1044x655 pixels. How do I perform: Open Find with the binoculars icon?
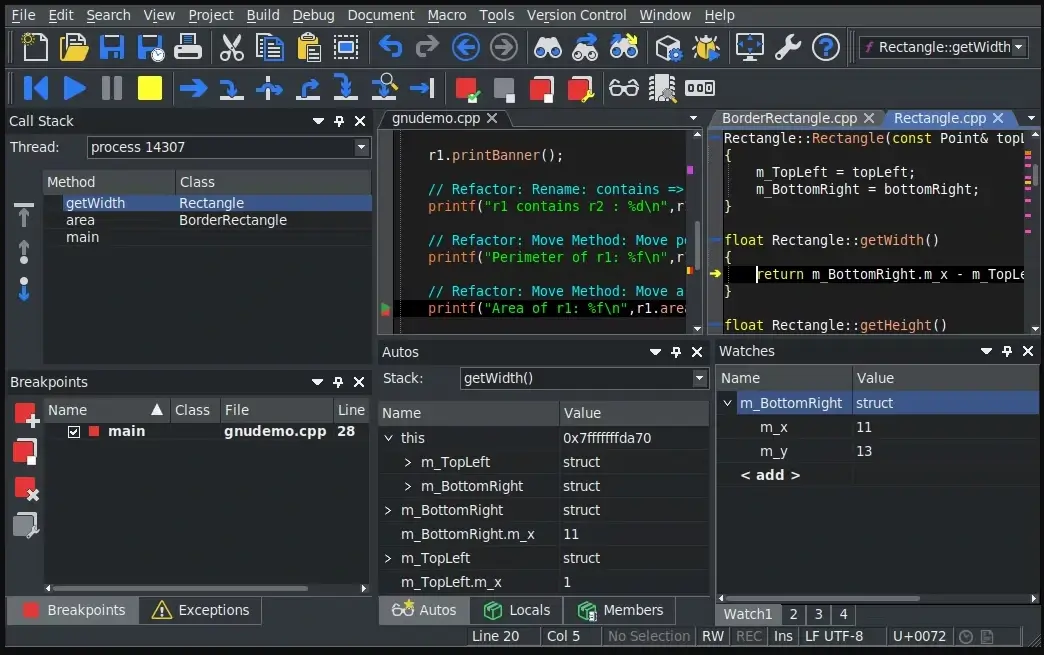pos(547,47)
